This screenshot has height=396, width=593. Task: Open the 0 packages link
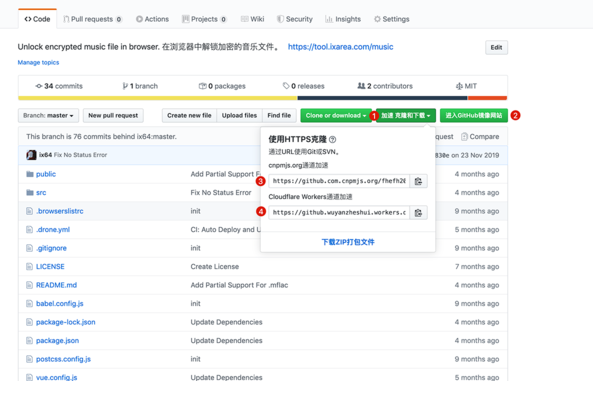[222, 86]
